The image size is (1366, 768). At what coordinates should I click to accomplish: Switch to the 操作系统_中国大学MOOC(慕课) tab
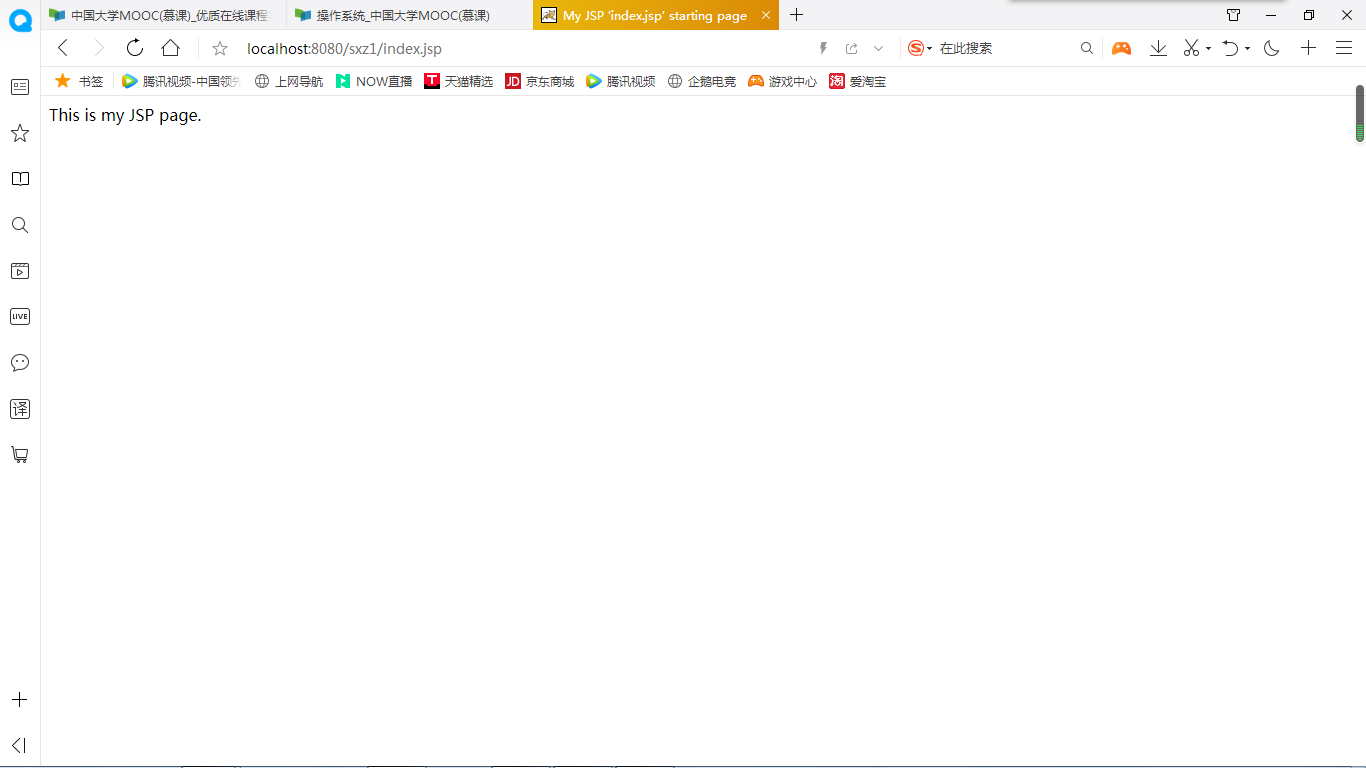(x=409, y=15)
